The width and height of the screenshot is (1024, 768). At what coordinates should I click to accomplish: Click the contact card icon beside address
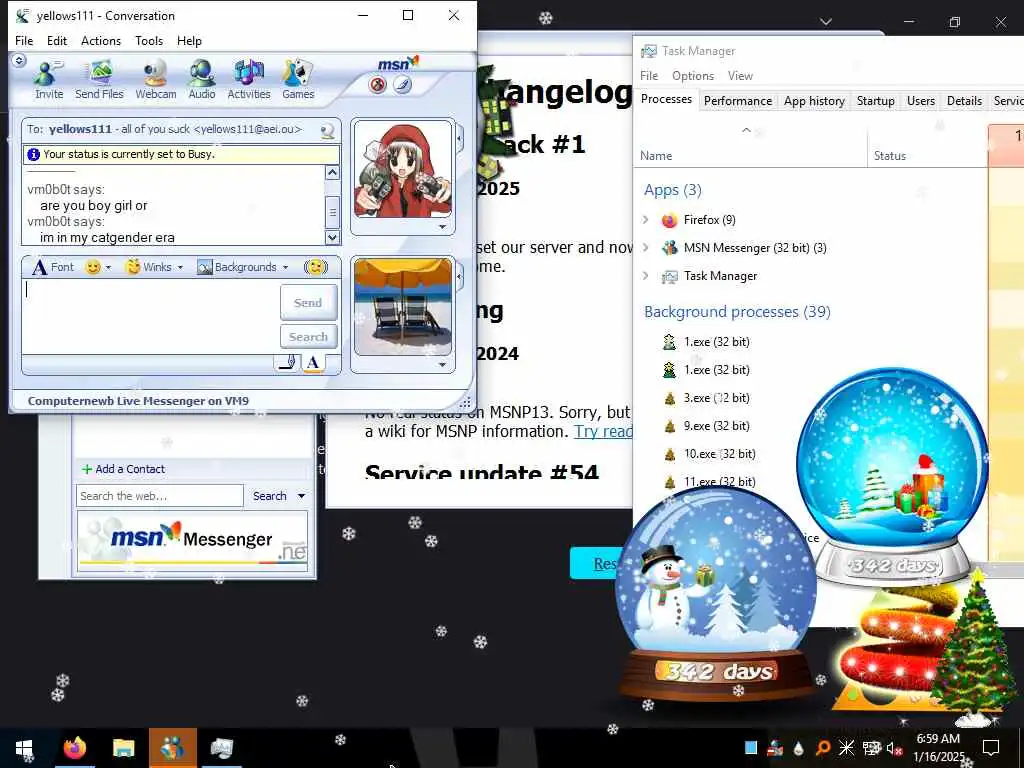[328, 130]
